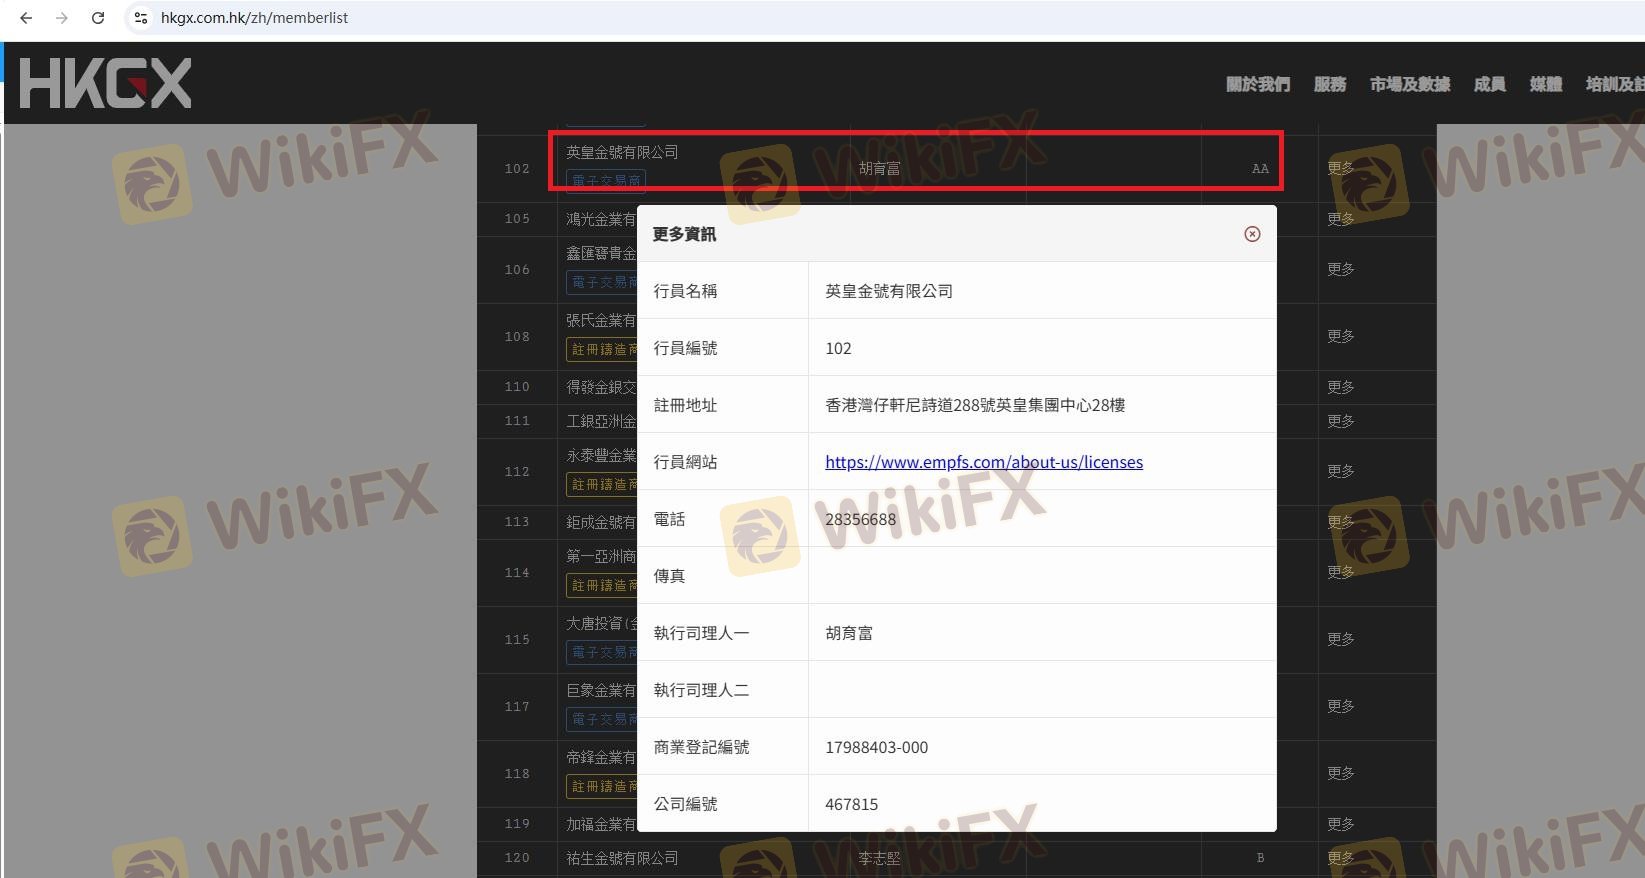Click the browser back arrow
This screenshot has width=1645, height=878.
coord(26,18)
